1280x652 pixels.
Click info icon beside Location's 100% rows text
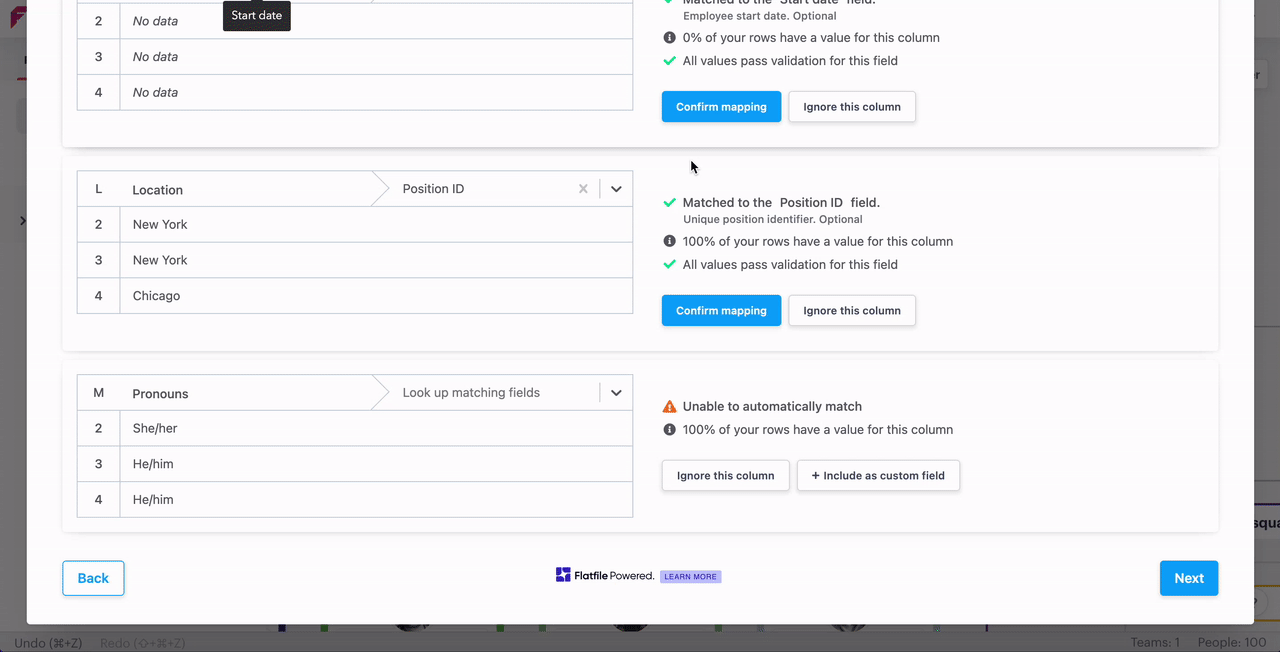[x=670, y=242]
